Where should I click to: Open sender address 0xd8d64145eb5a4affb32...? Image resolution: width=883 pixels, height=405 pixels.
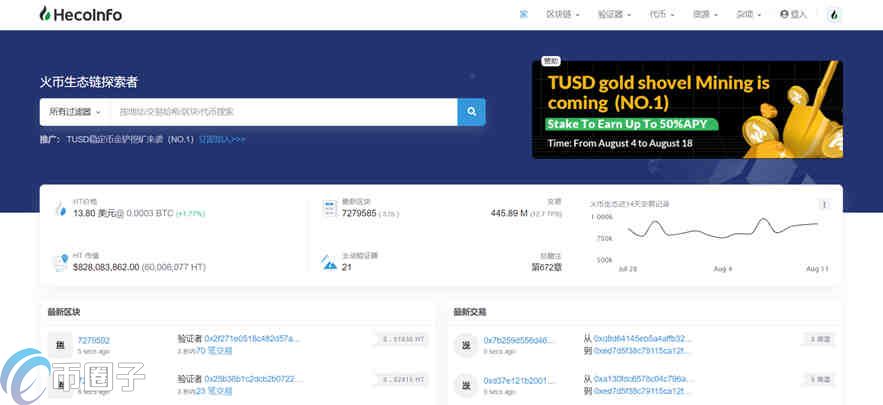(x=642, y=339)
